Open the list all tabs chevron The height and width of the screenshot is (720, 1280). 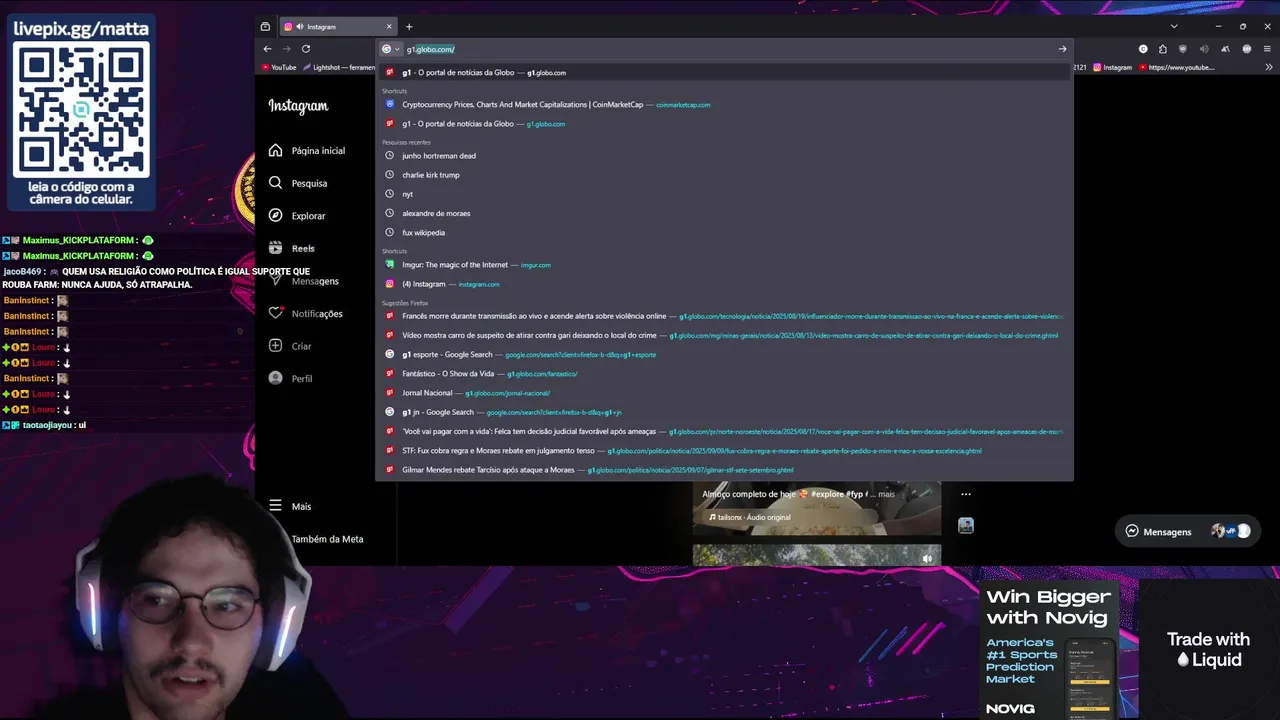[x=1174, y=26]
